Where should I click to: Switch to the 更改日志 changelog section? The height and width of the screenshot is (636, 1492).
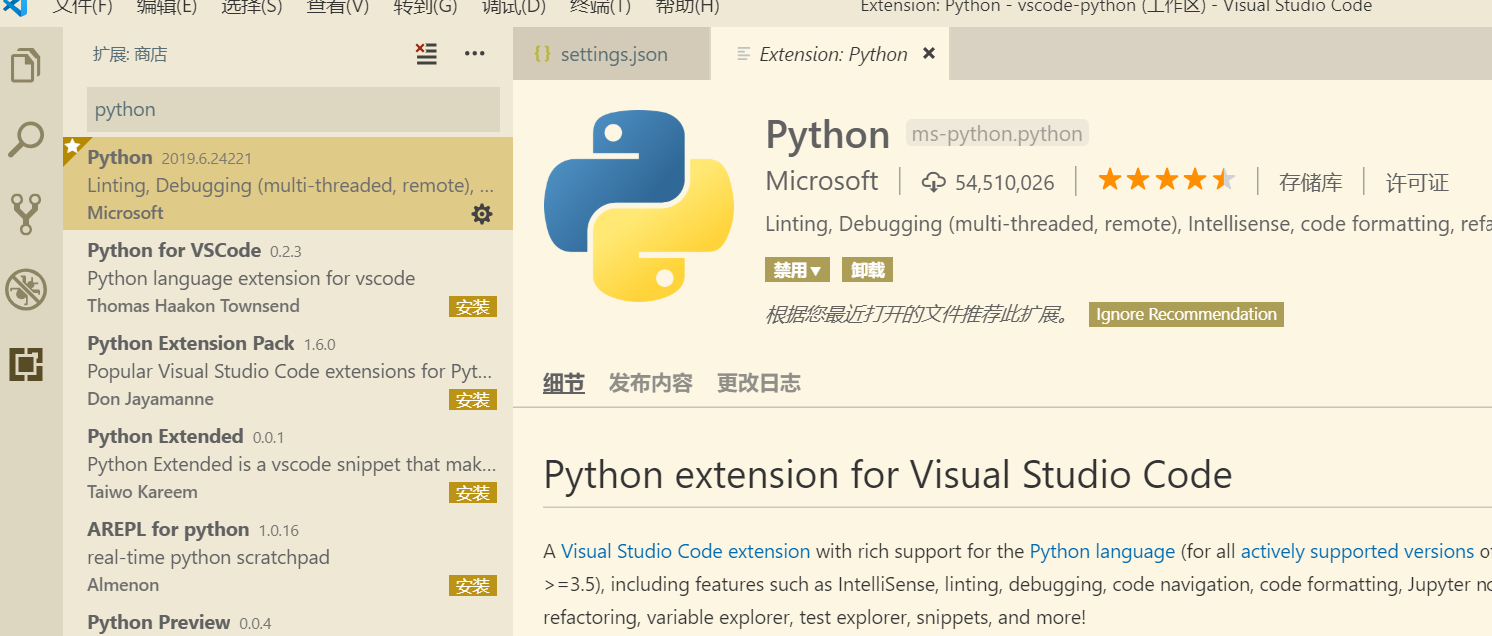(758, 382)
